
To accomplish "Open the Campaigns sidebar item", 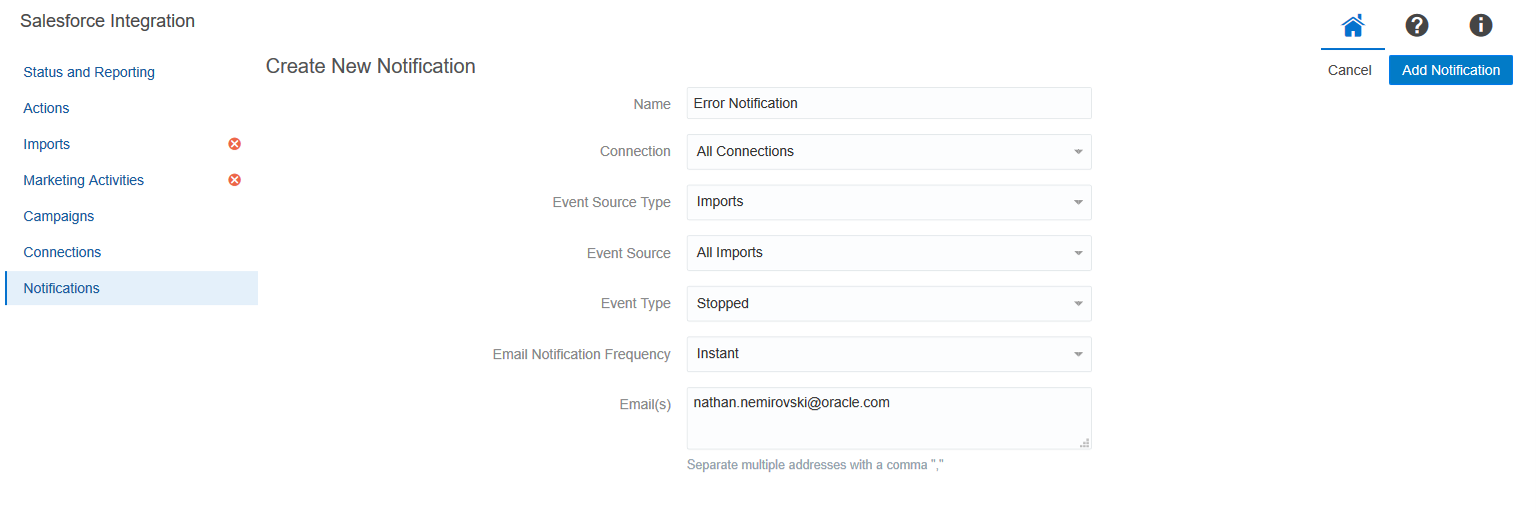I will 59,216.
